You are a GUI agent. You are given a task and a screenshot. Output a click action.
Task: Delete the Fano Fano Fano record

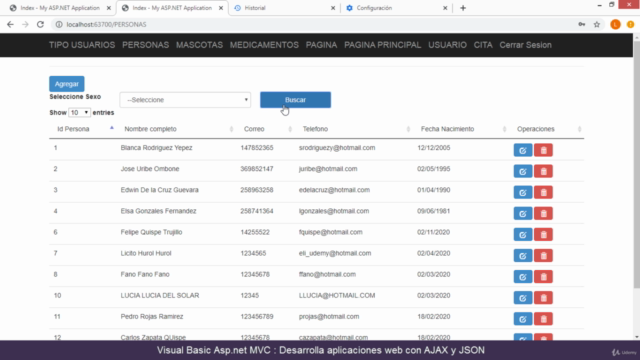[x=543, y=277]
